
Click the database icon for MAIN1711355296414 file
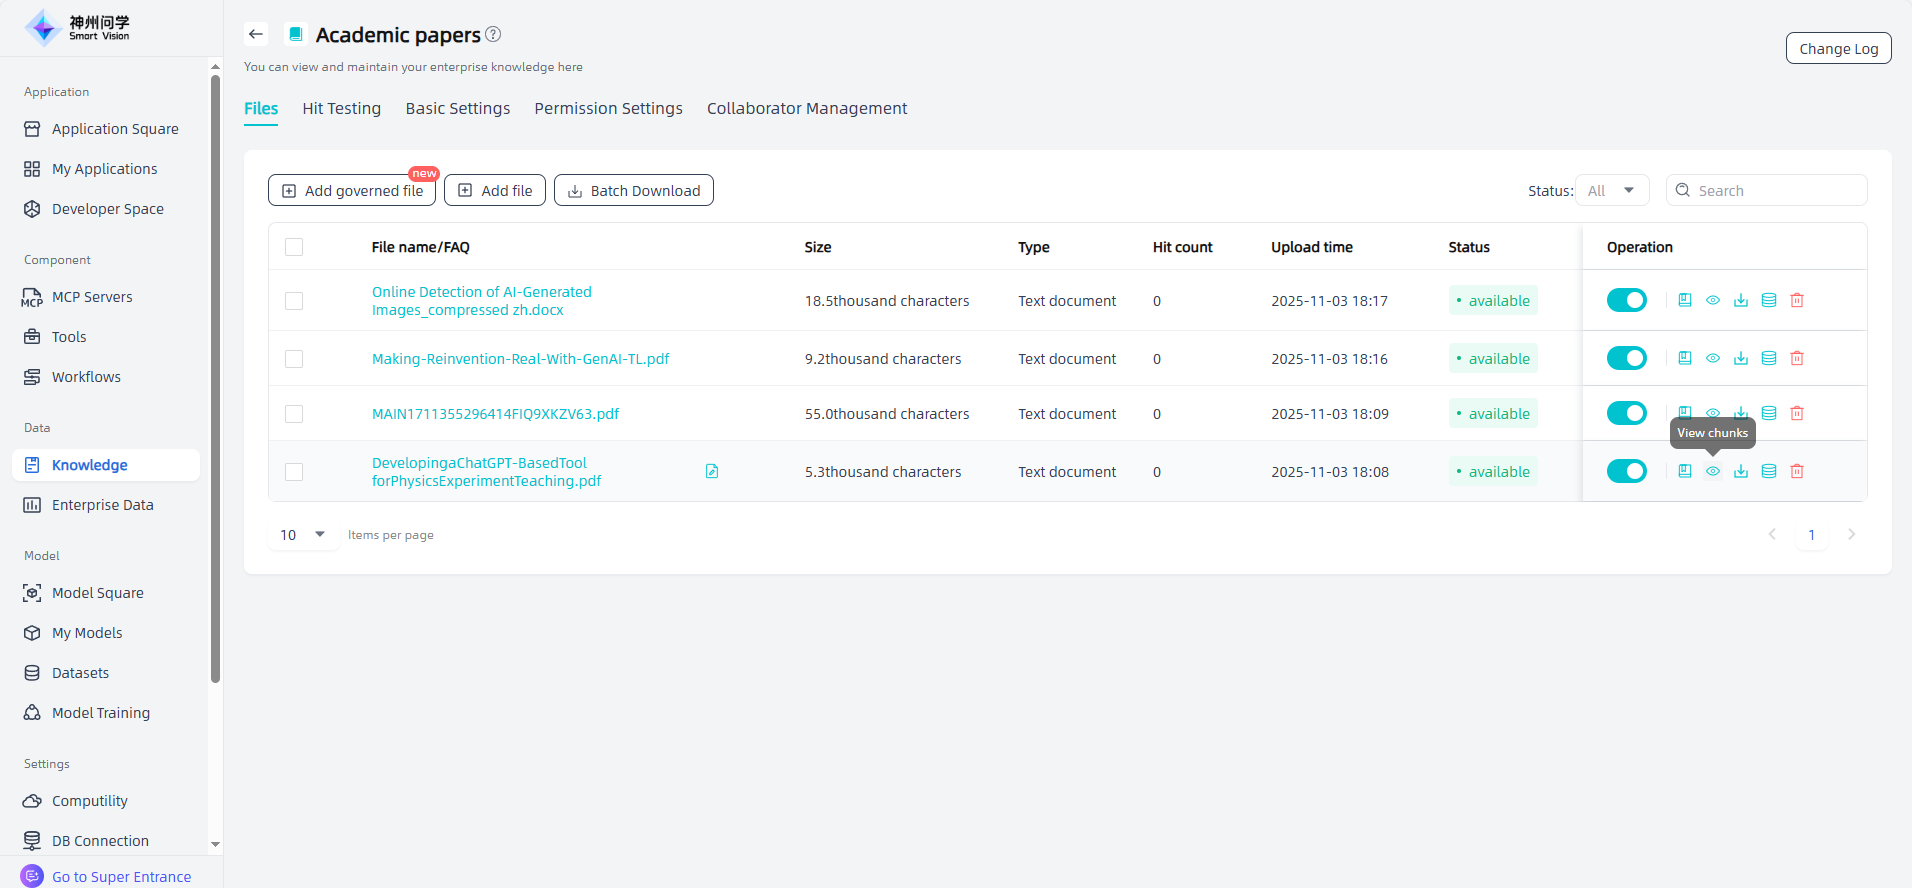click(x=1768, y=413)
